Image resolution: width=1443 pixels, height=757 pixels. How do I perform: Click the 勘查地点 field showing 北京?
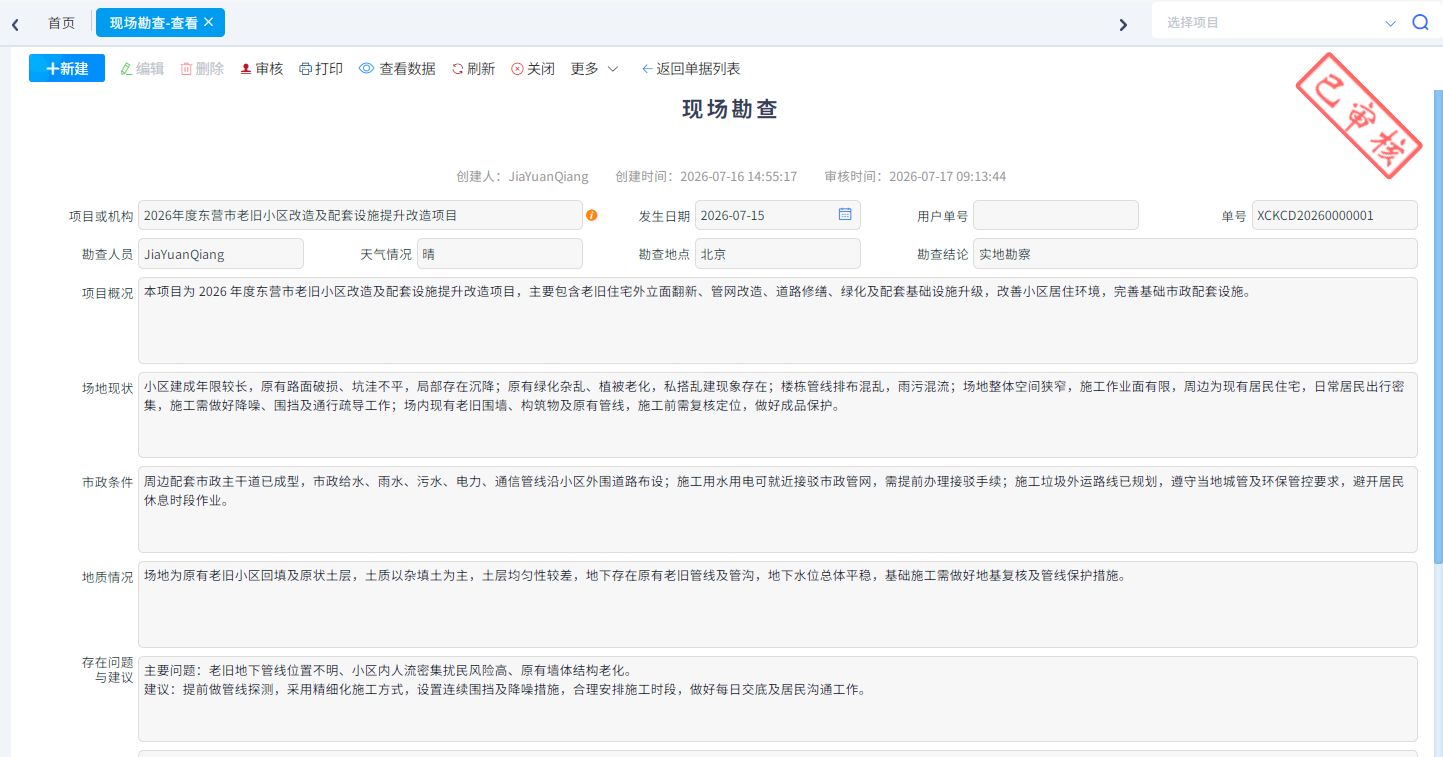tap(778, 254)
